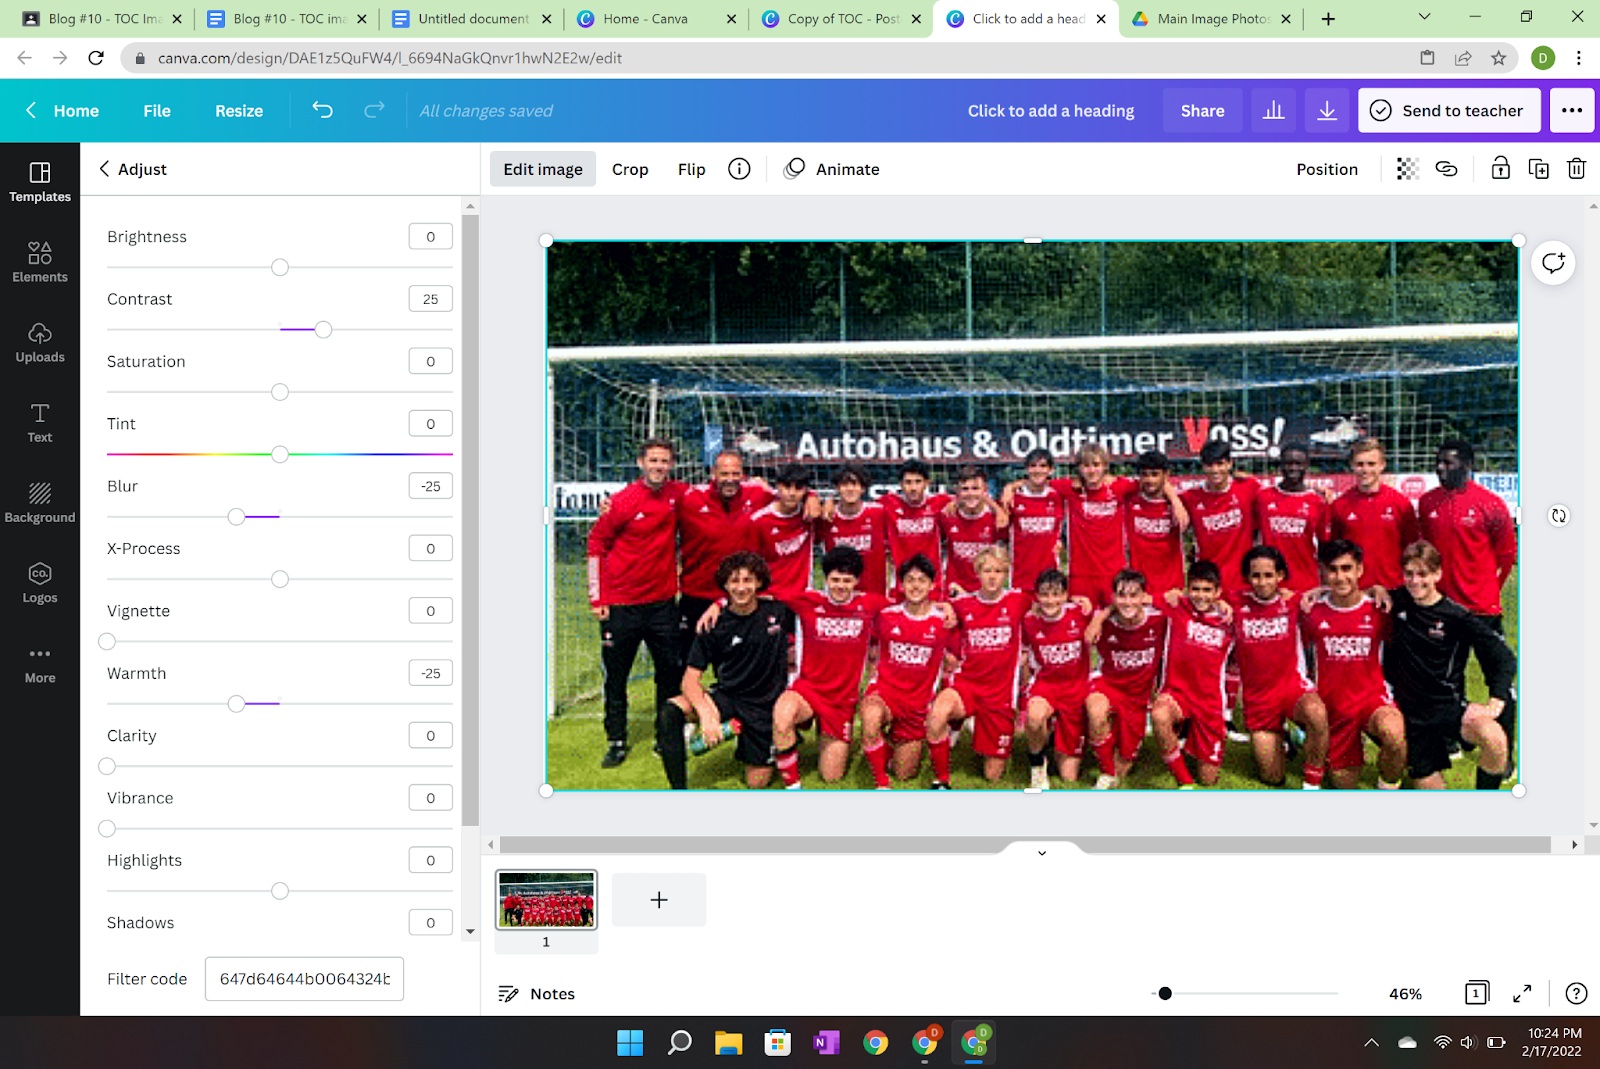
Task: Click the Brightness value field
Action: pos(430,237)
